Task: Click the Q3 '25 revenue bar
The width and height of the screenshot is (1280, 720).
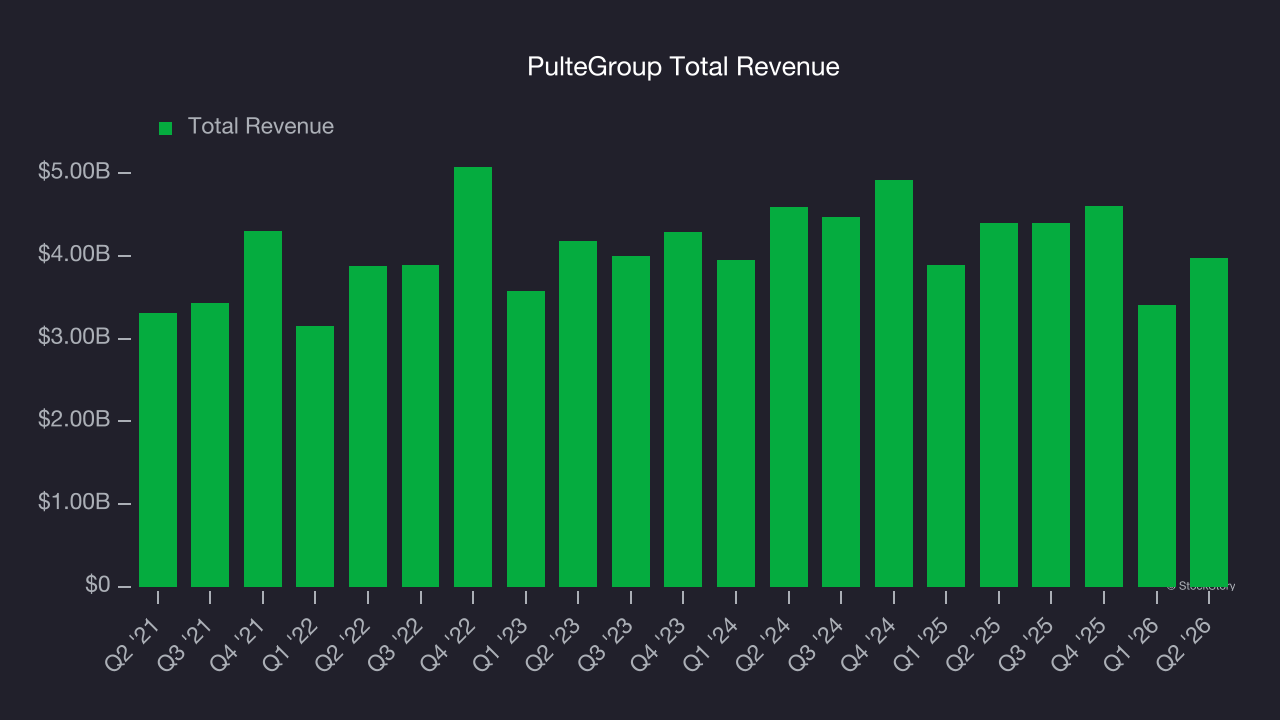Action: [1051, 405]
